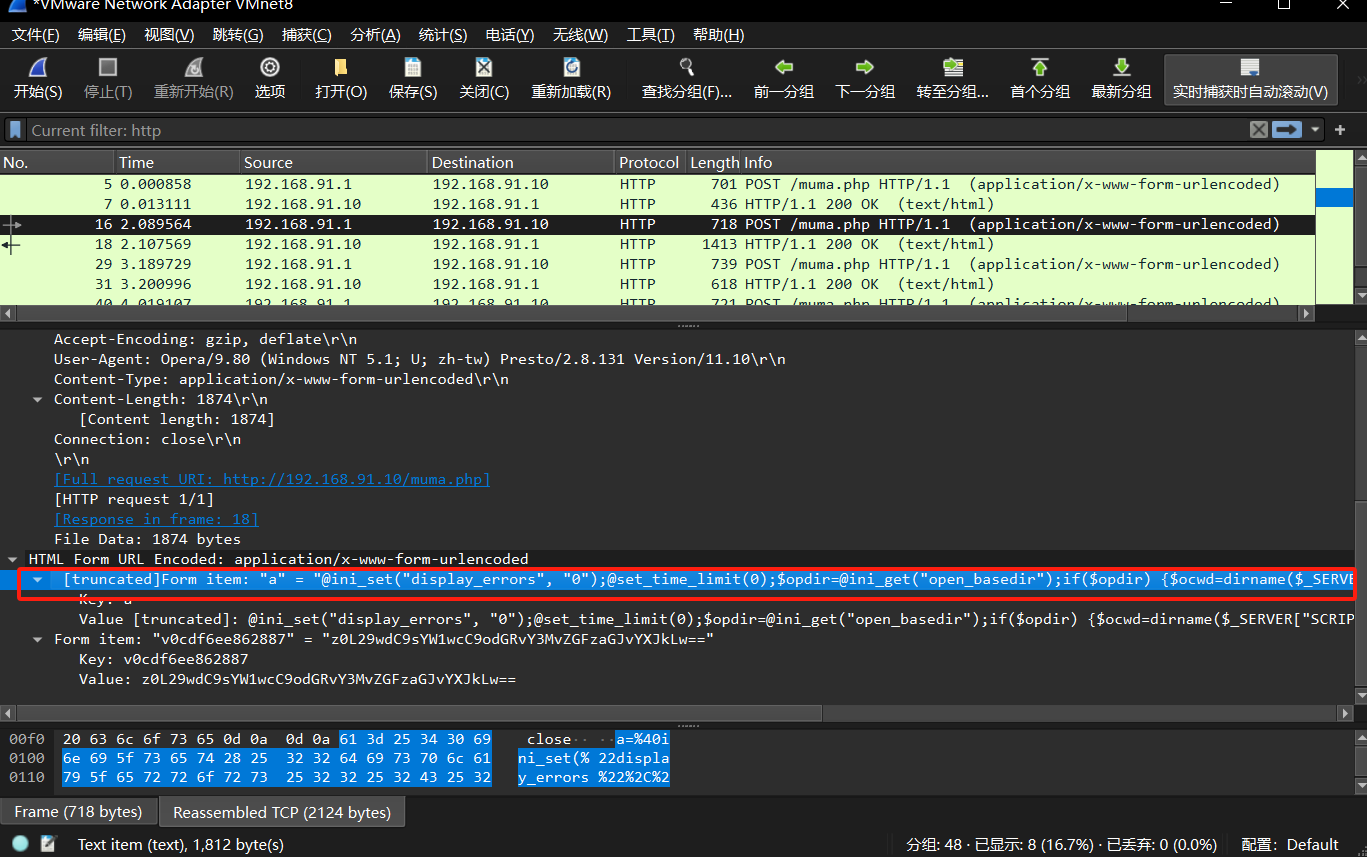Click the expert info circle in status bar
Image resolution: width=1367 pixels, height=857 pixels.
(20, 844)
